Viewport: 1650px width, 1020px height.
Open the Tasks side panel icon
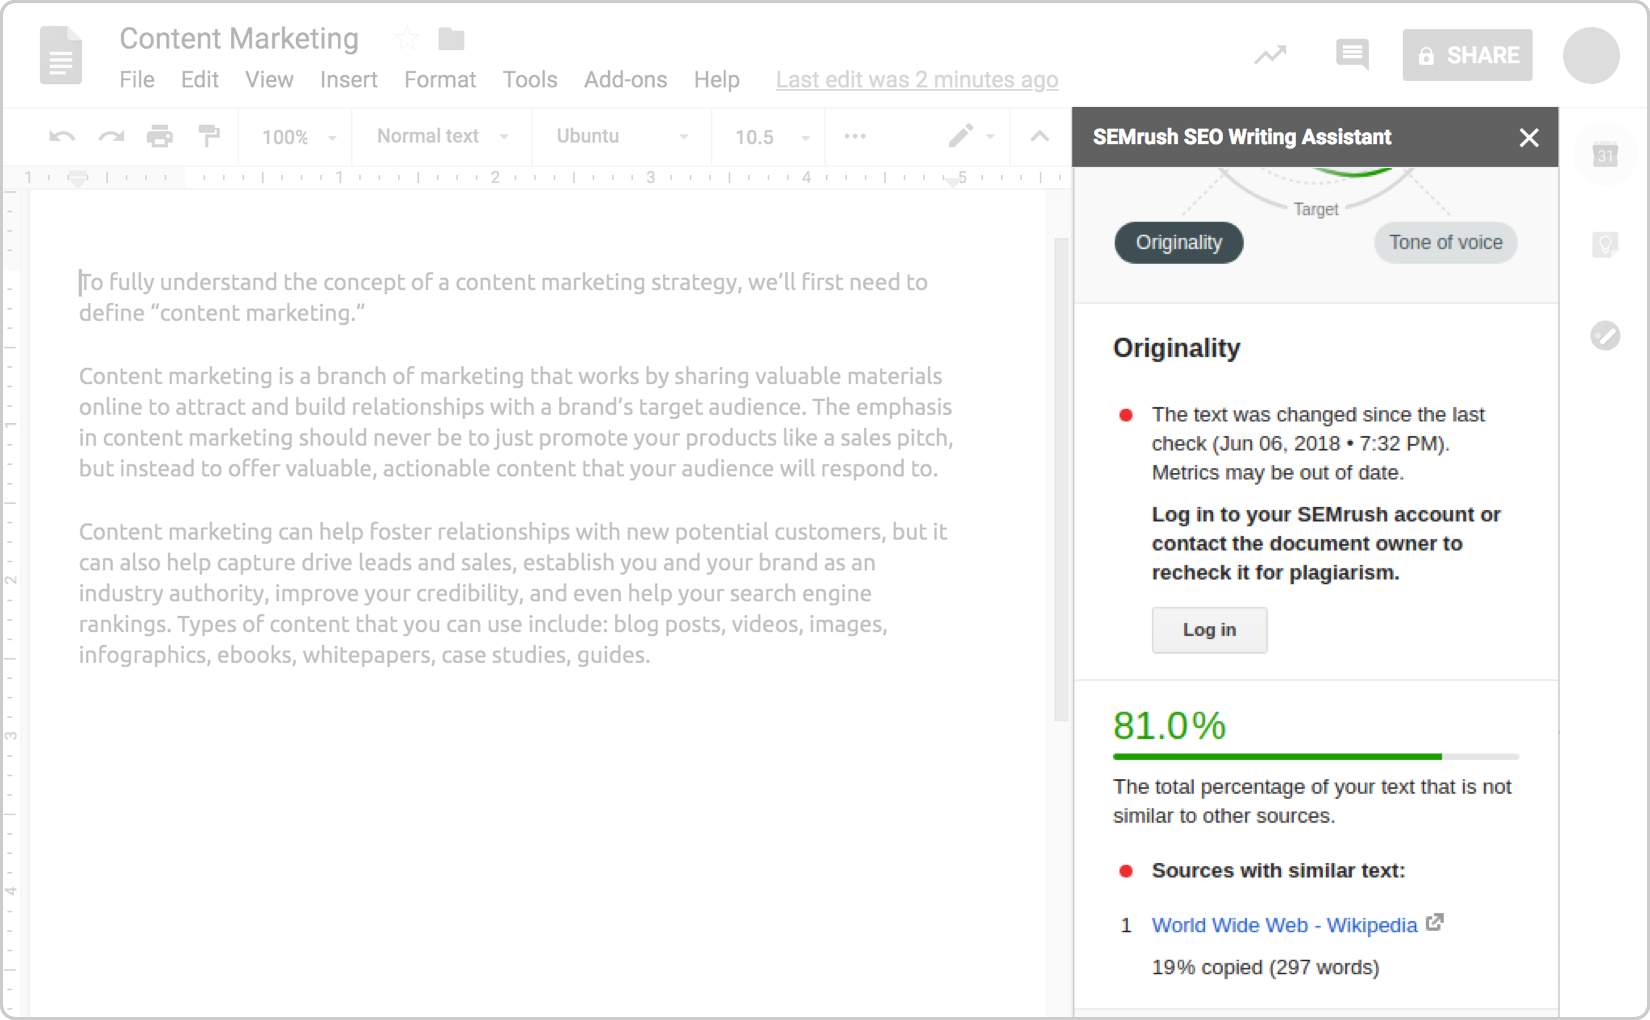[x=1605, y=335]
